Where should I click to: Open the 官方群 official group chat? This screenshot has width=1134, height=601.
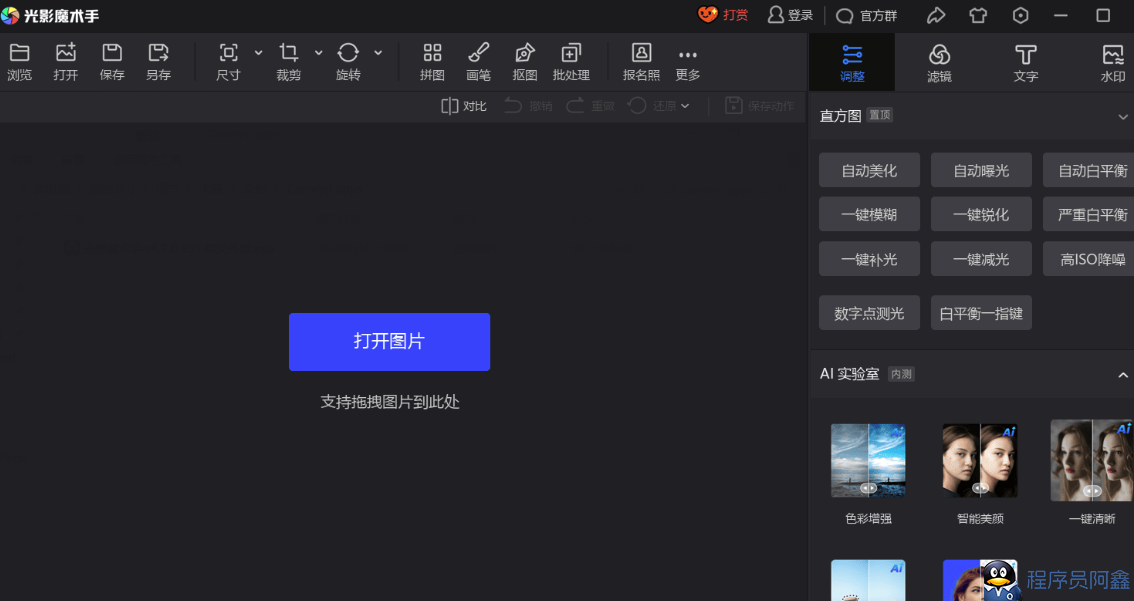pos(866,16)
